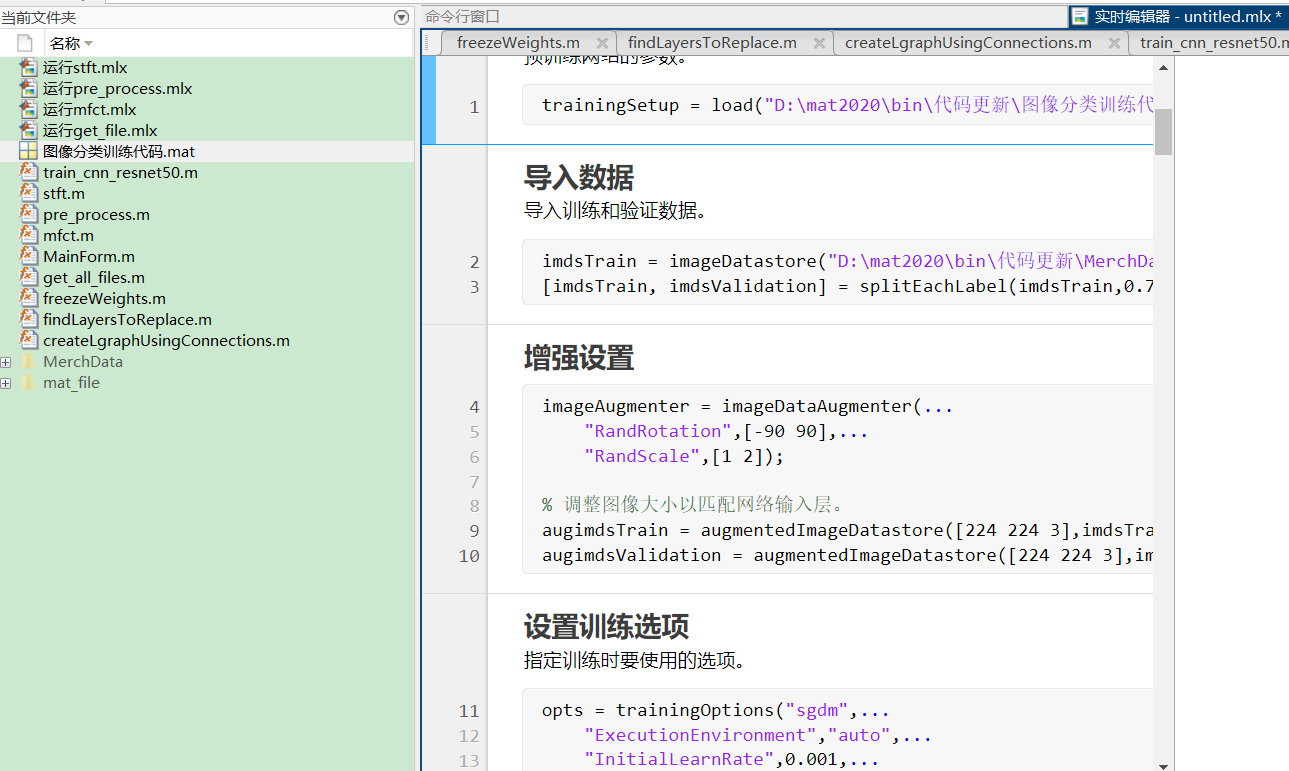
Task: Click the script icon of createLgraphUsingConnections.m
Action: pyautogui.click(x=28, y=340)
